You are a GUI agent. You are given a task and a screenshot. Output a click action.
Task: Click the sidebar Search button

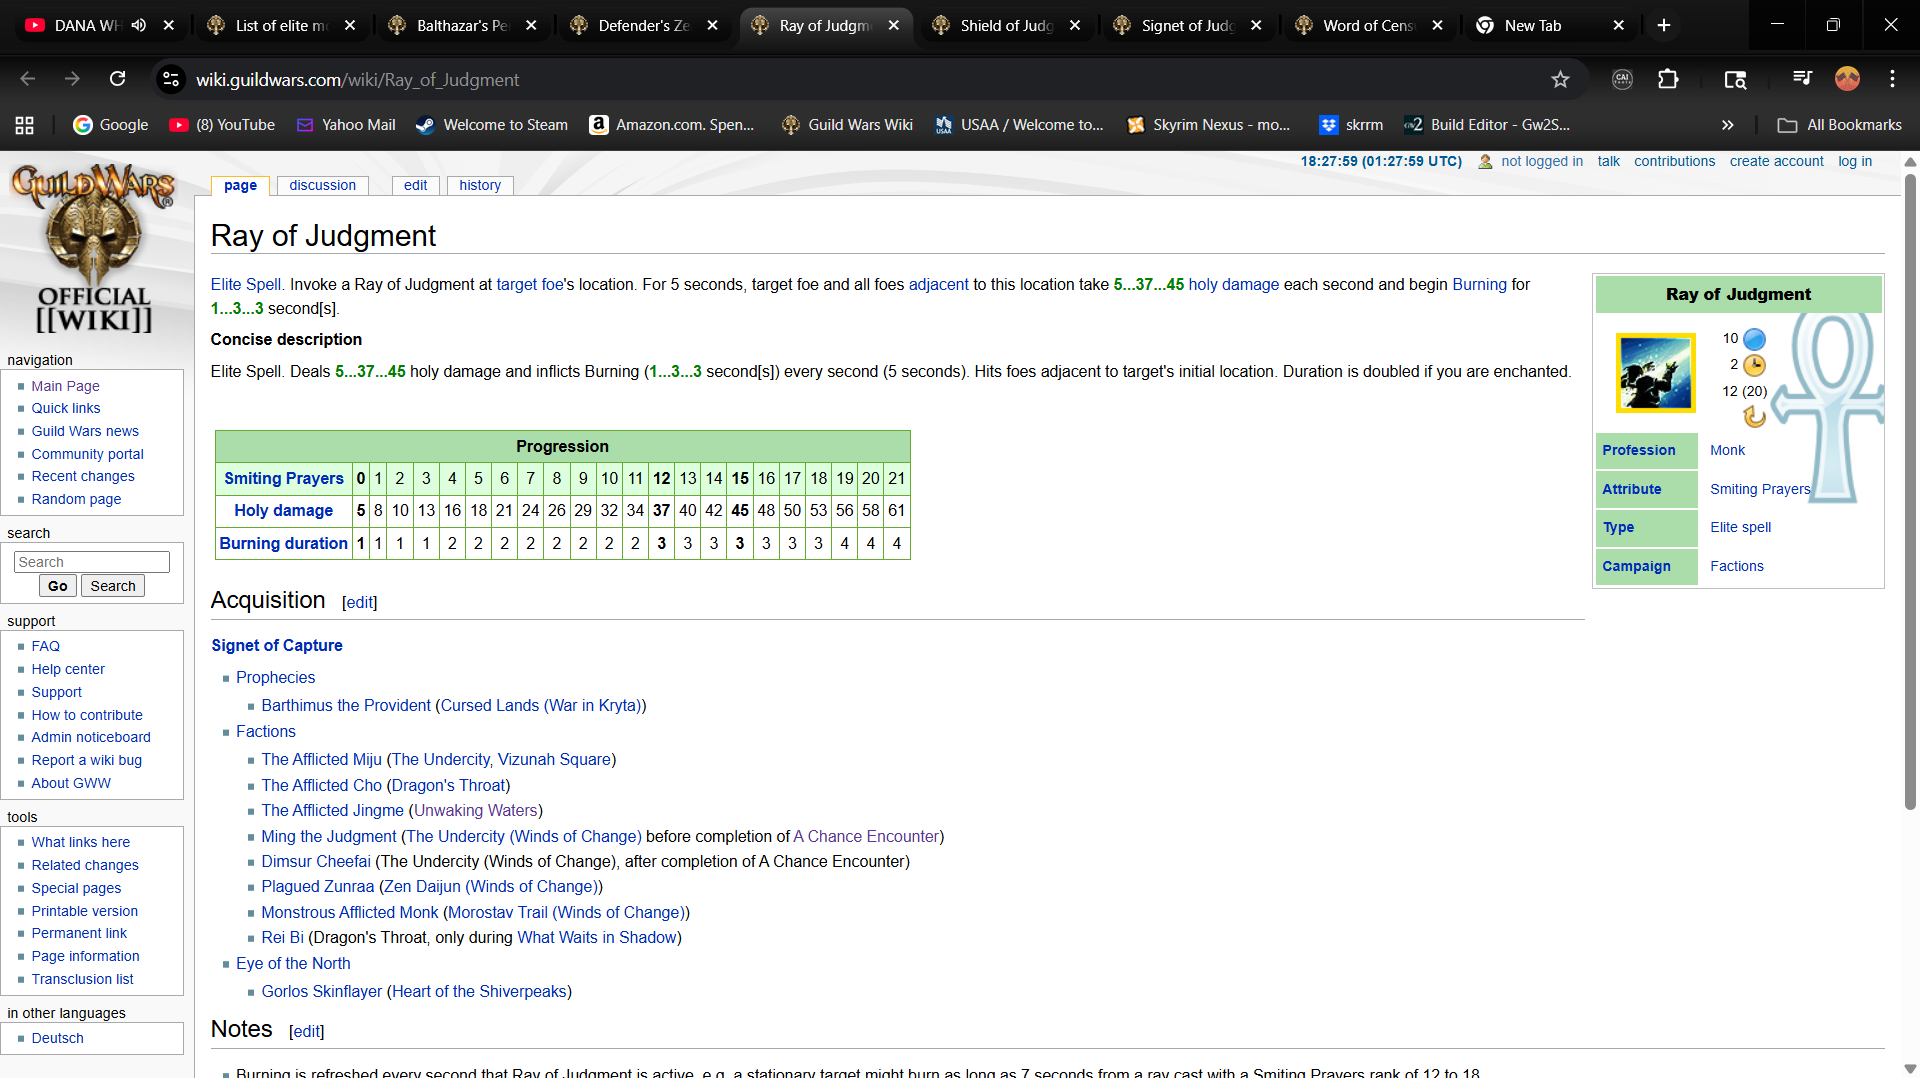pyautogui.click(x=113, y=586)
